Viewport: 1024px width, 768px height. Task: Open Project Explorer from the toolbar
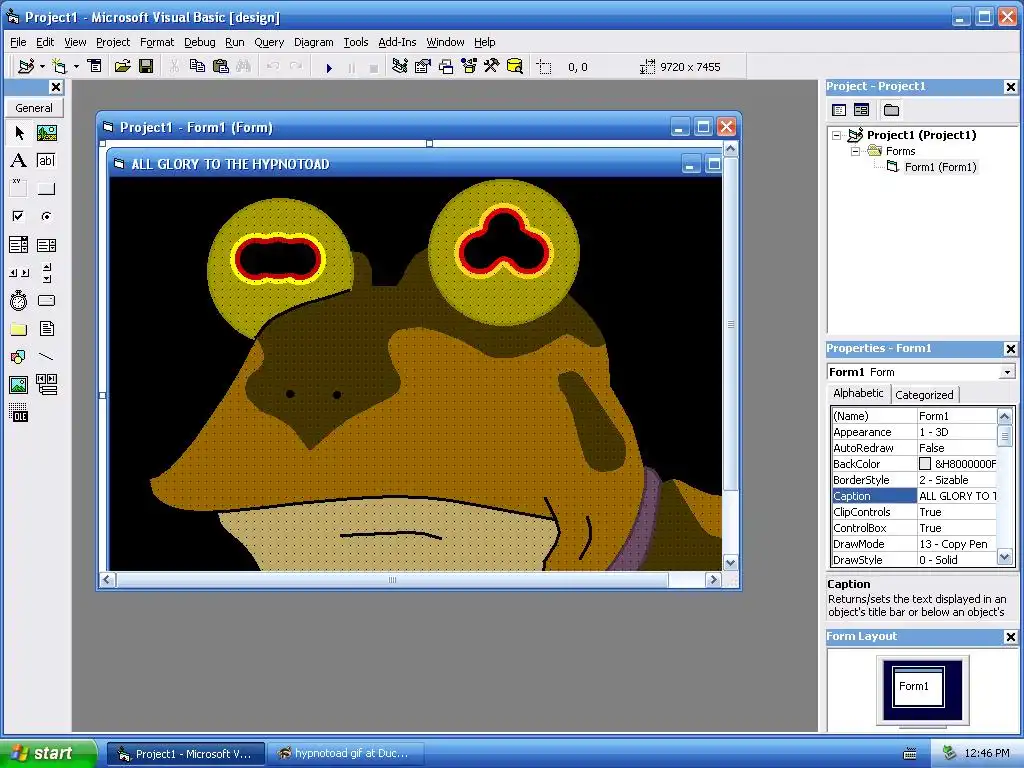pyautogui.click(x=400, y=67)
